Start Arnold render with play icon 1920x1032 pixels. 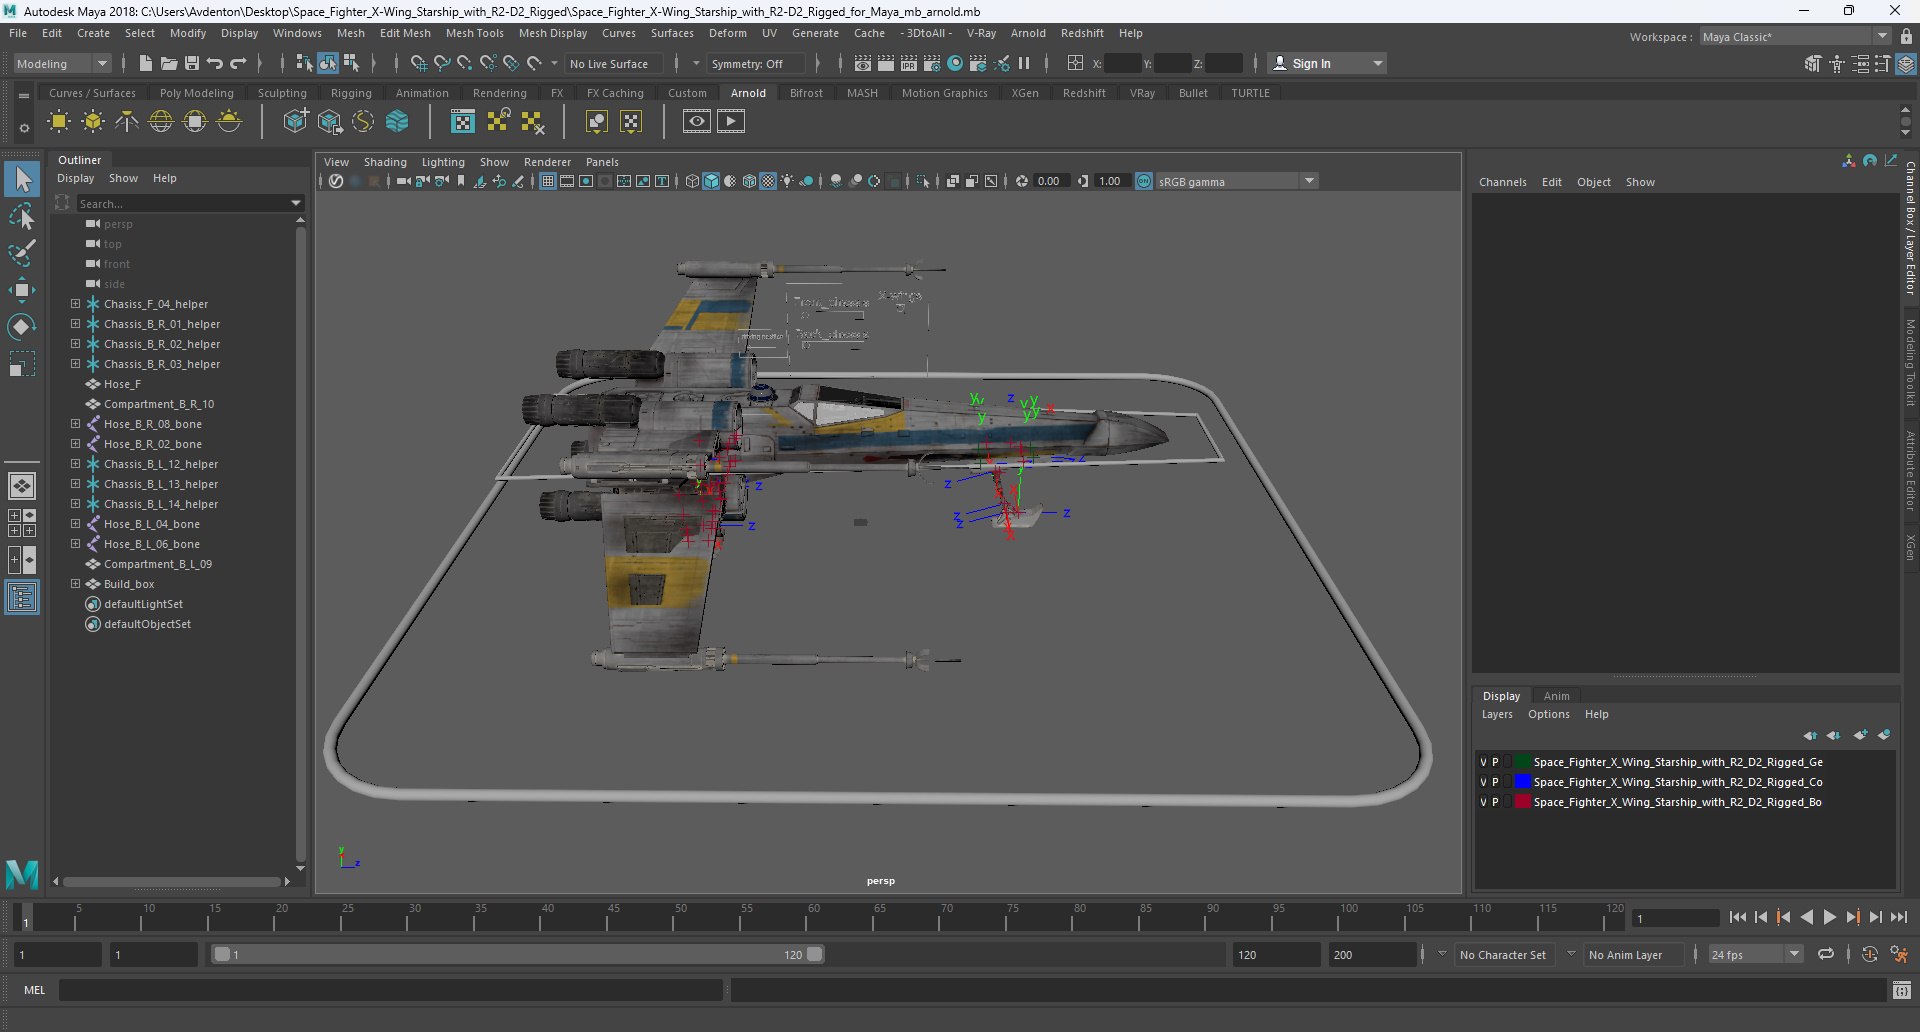point(731,122)
